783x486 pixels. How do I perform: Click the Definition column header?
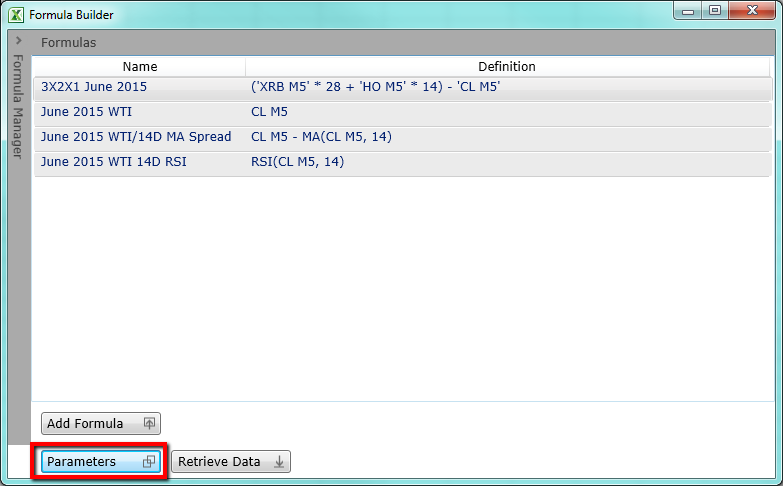point(506,66)
